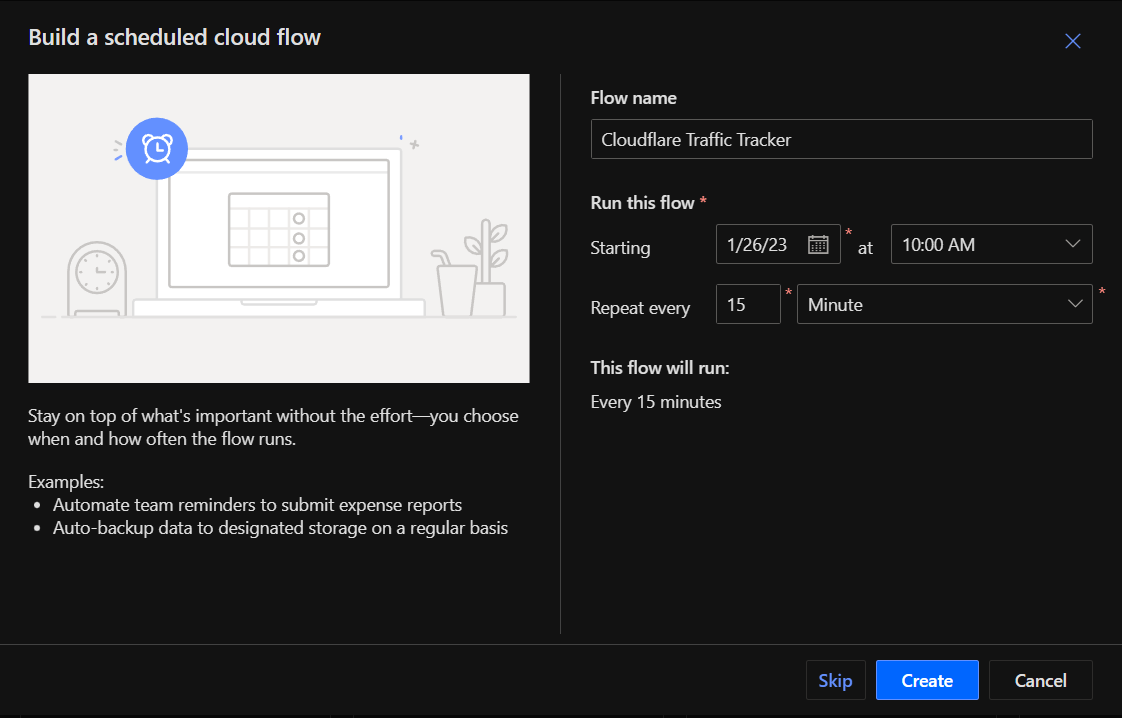The height and width of the screenshot is (718, 1122).
Task: Cancel the flow creation
Action: tap(1040, 680)
